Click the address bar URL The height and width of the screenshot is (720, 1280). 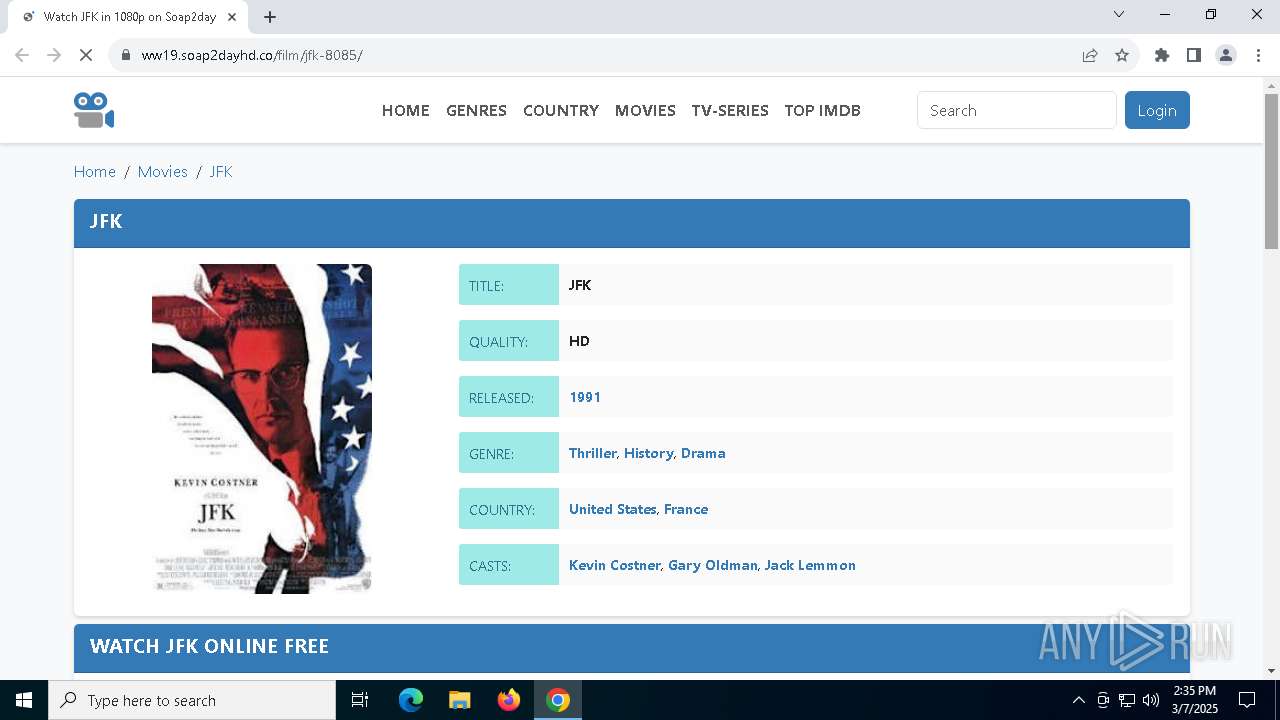(252, 55)
